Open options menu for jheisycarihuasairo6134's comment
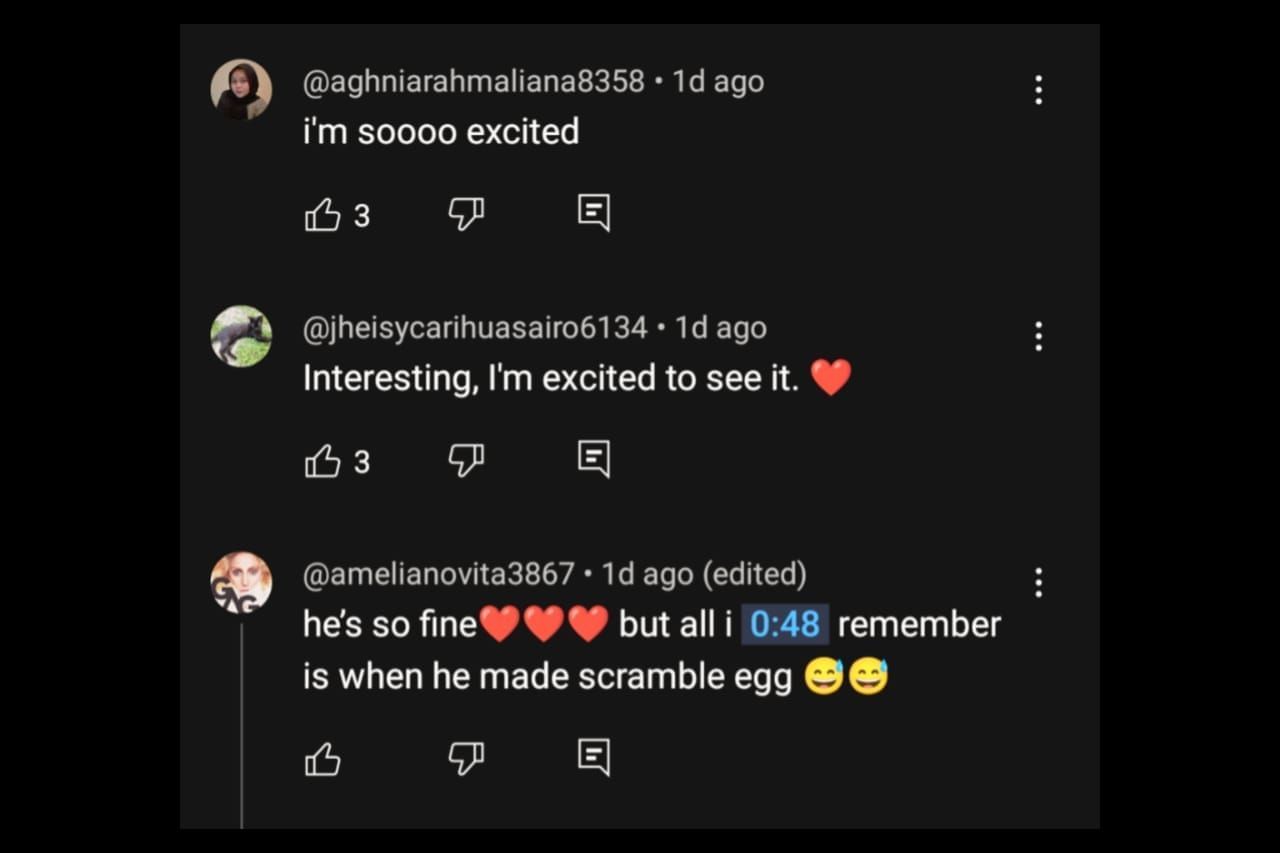The width and height of the screenshot is (1280, 853). coord(1039,336)
